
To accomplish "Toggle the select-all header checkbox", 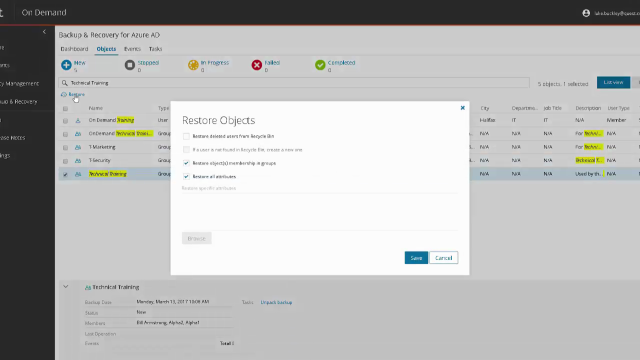I will (65, 109).
